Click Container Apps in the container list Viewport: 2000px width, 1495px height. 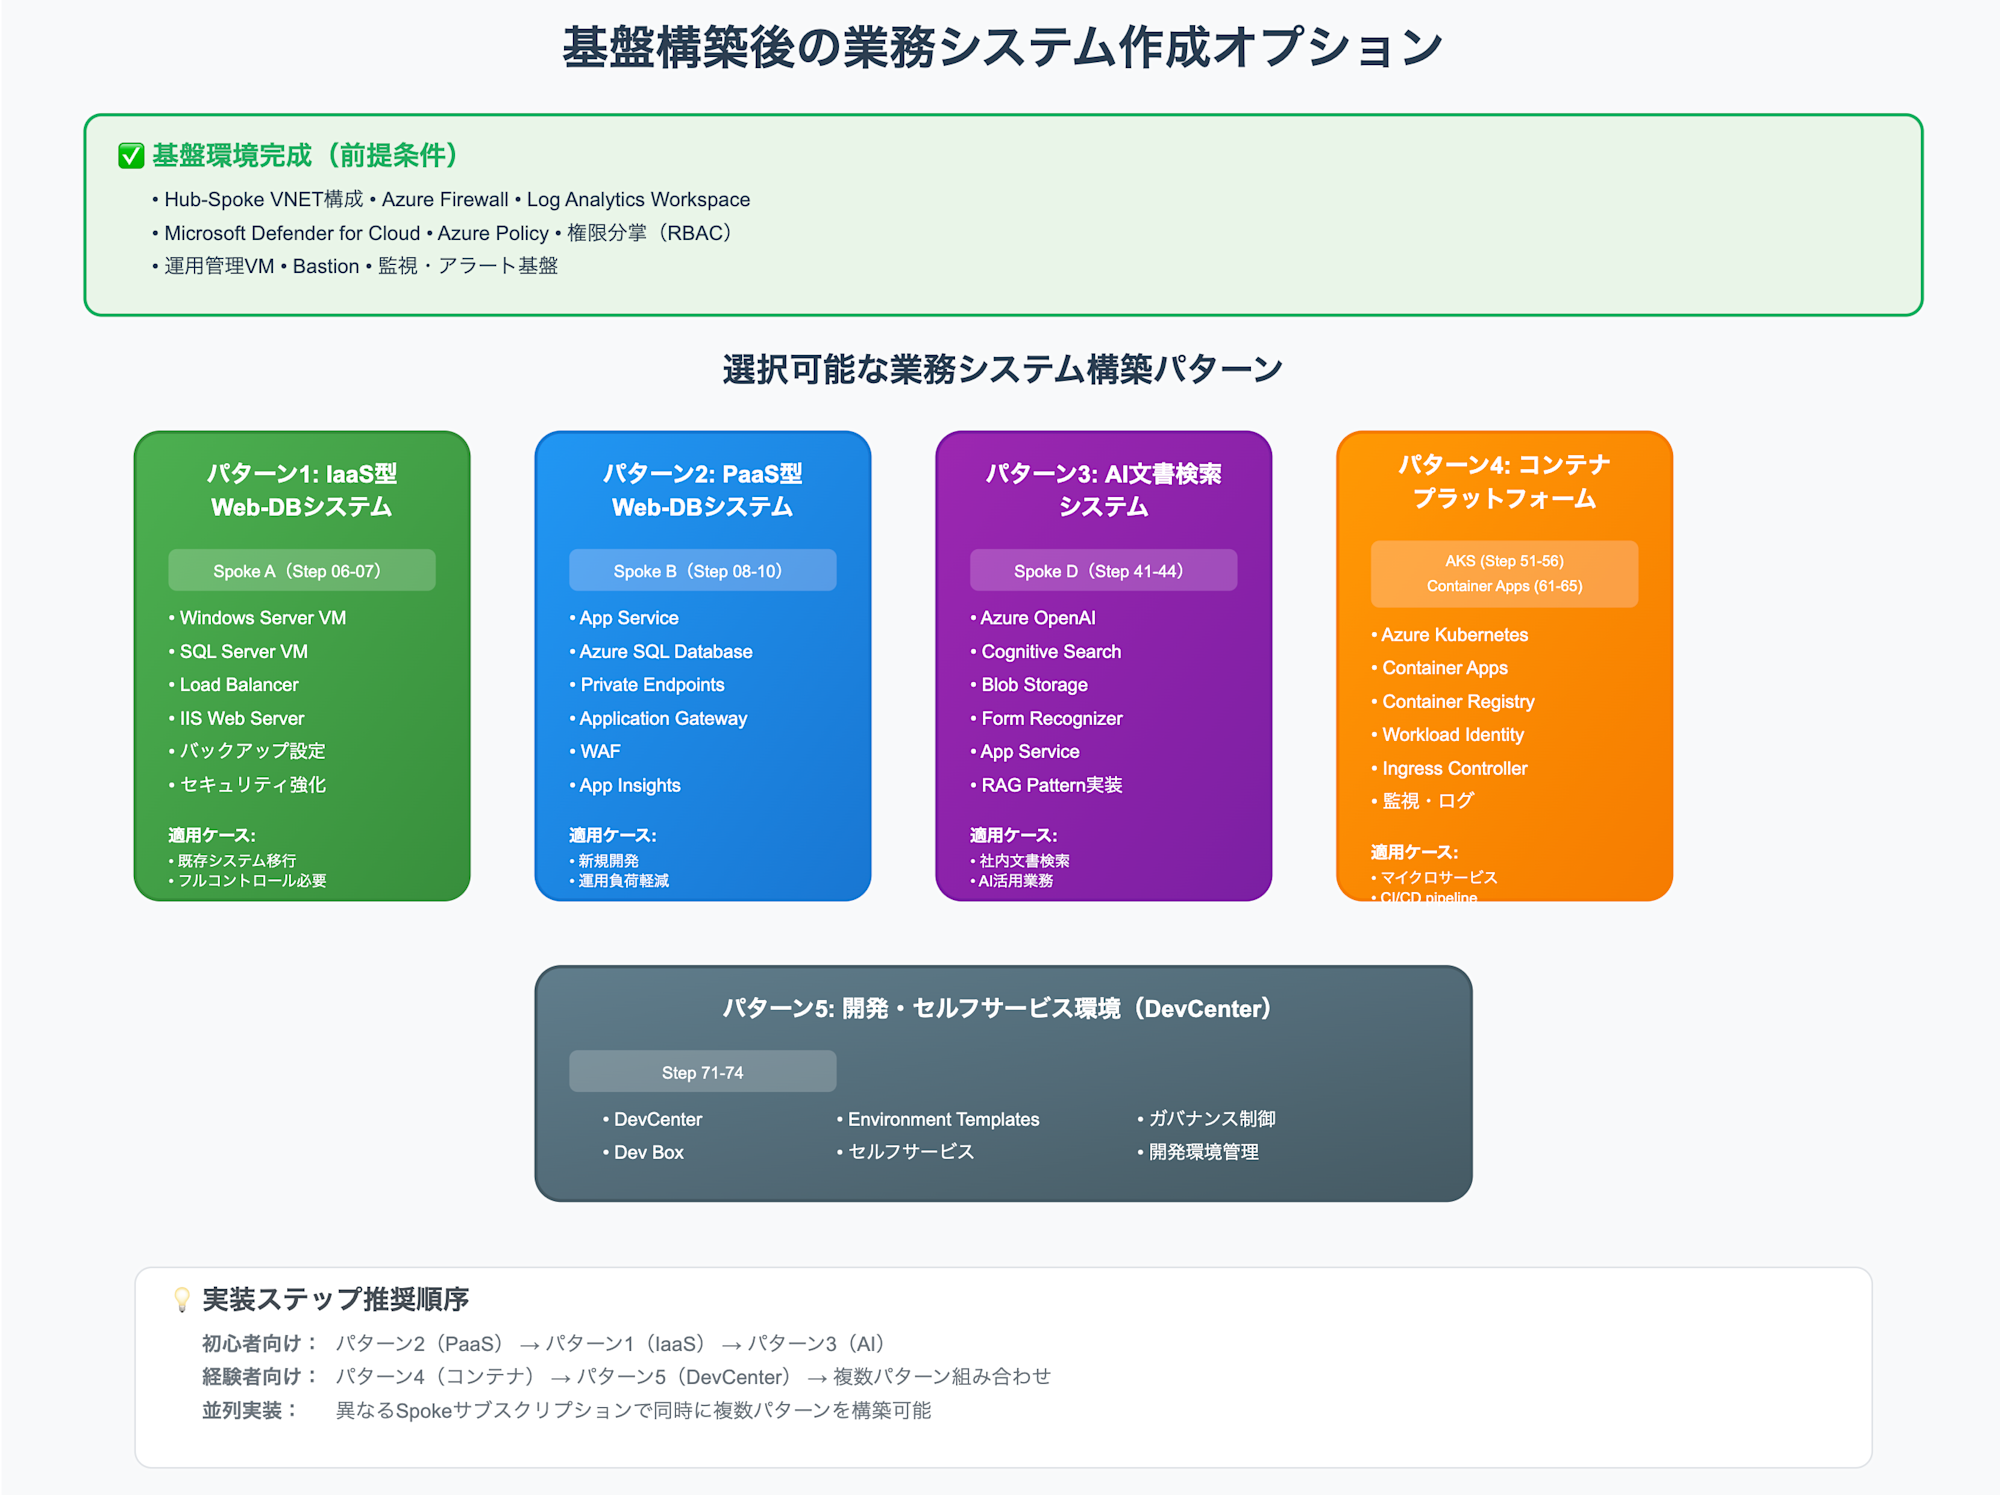tap(1440, 668)
